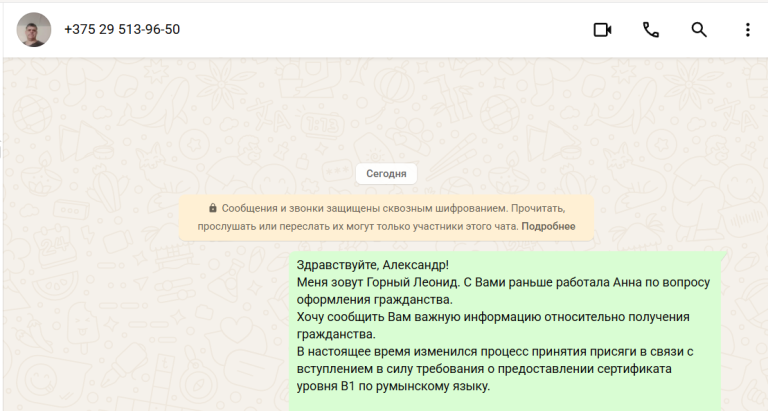The image size is (768, 411).
Task: Click the lock icon in the encryption notice
Action: coord(213,208)
